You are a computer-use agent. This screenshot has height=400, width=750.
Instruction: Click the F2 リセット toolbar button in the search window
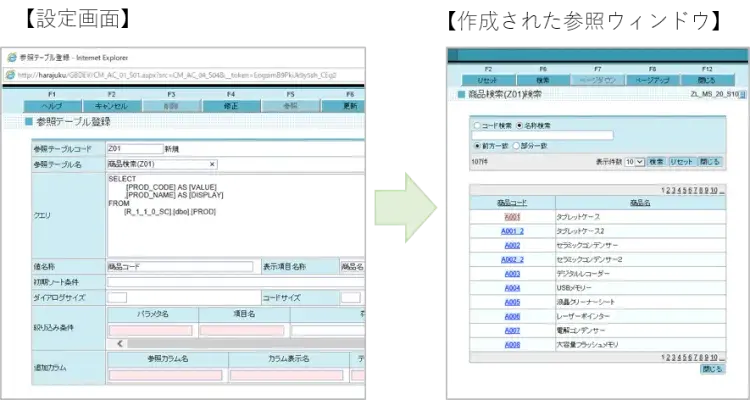488,80
